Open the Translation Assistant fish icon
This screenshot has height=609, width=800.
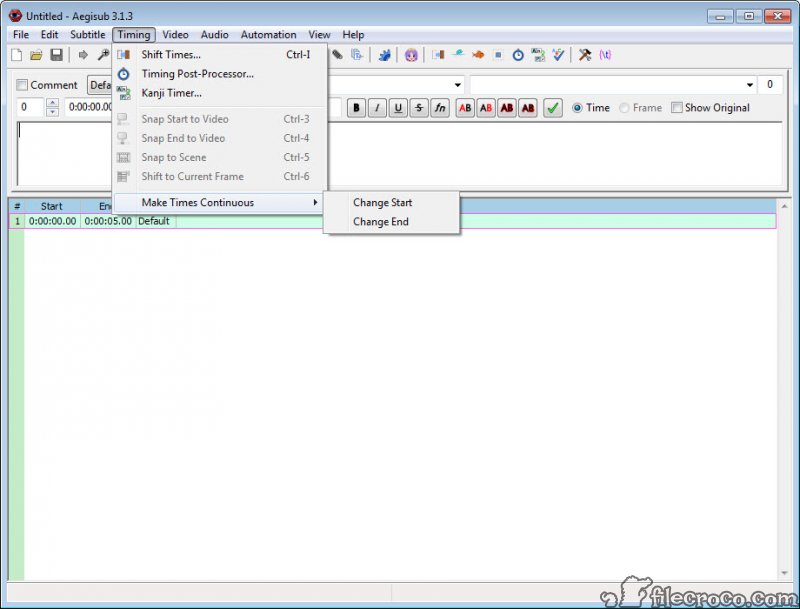pyautogui.click(x=478, y=55)
